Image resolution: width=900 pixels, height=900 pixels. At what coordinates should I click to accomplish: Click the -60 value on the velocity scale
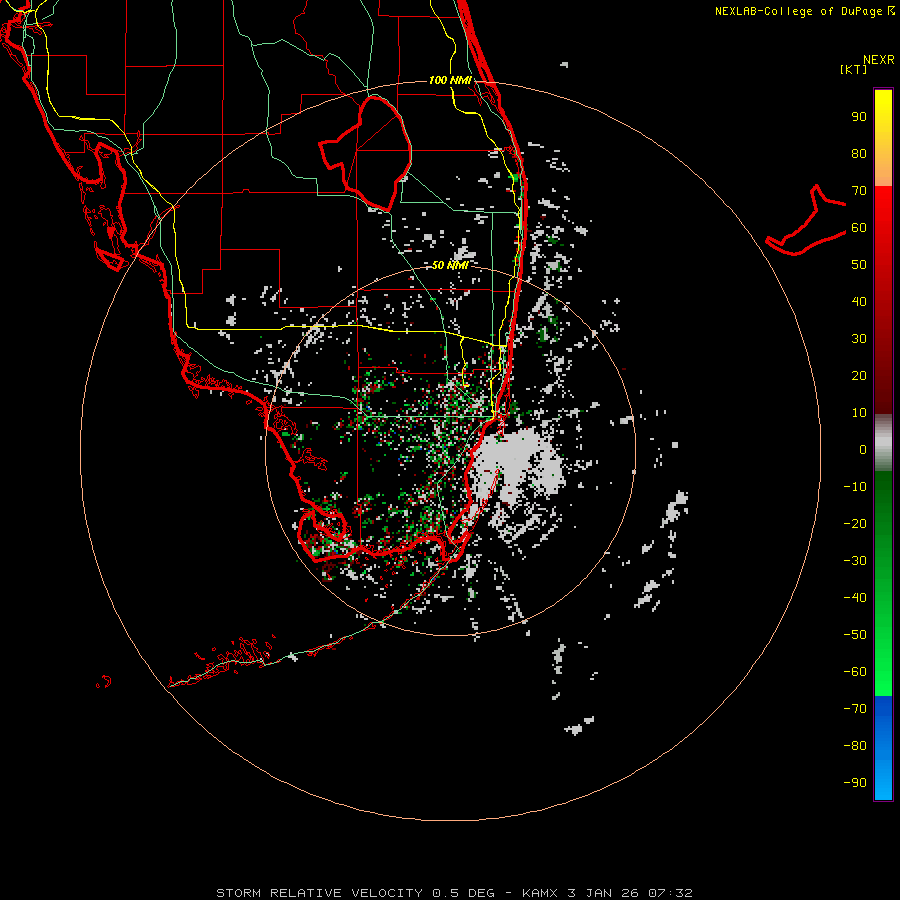pyautogui.click(x=855, y=672)
